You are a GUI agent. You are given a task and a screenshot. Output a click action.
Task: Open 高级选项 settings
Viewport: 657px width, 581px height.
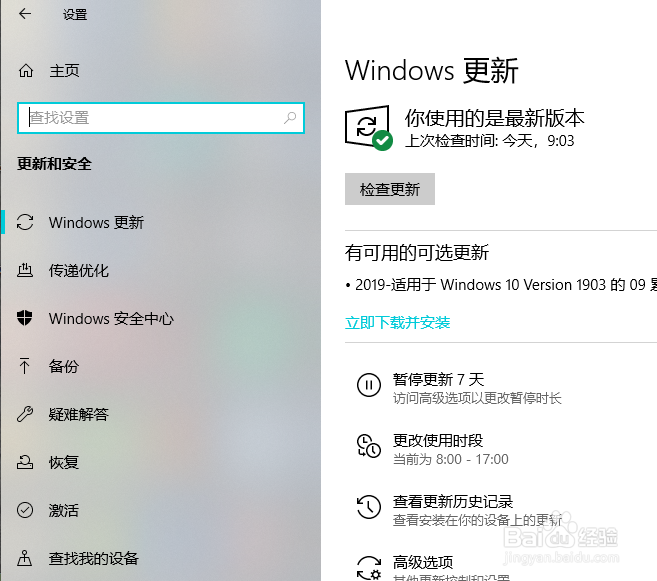(x=423, y=562)
